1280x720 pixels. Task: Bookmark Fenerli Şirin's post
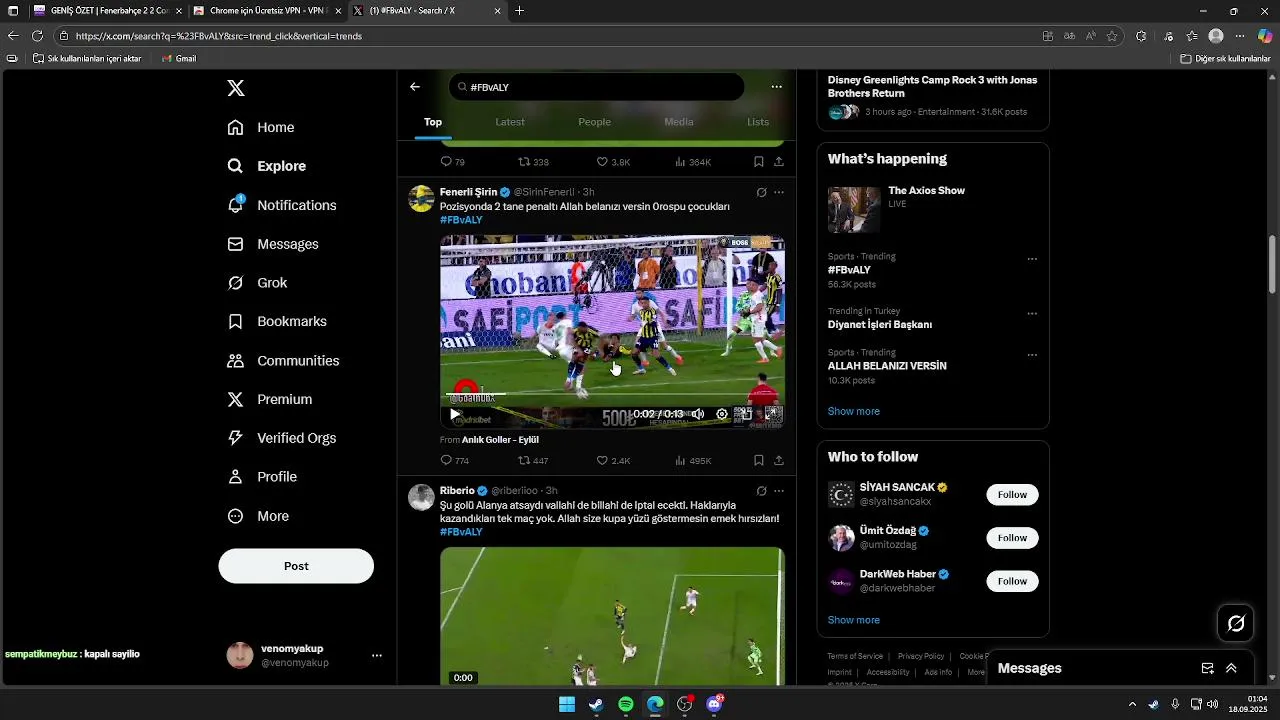click(759, 461)
